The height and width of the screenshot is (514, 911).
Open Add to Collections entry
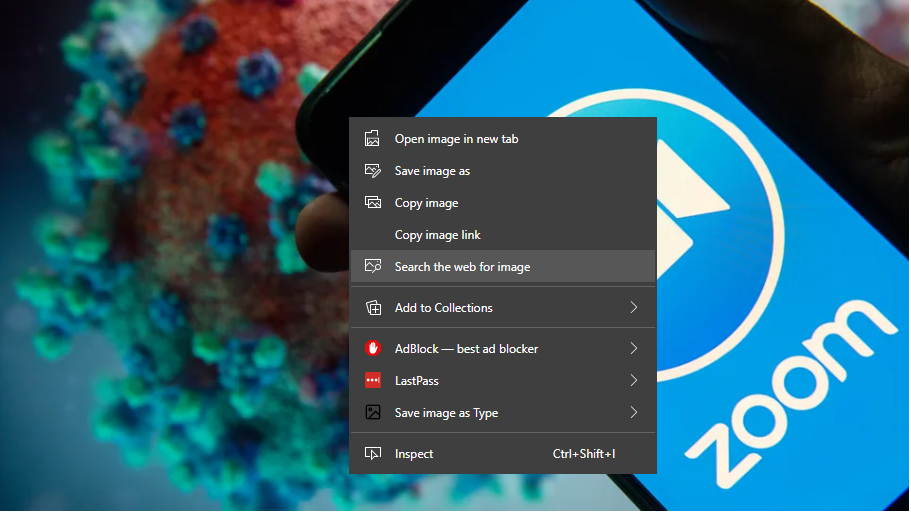[503, 308]
